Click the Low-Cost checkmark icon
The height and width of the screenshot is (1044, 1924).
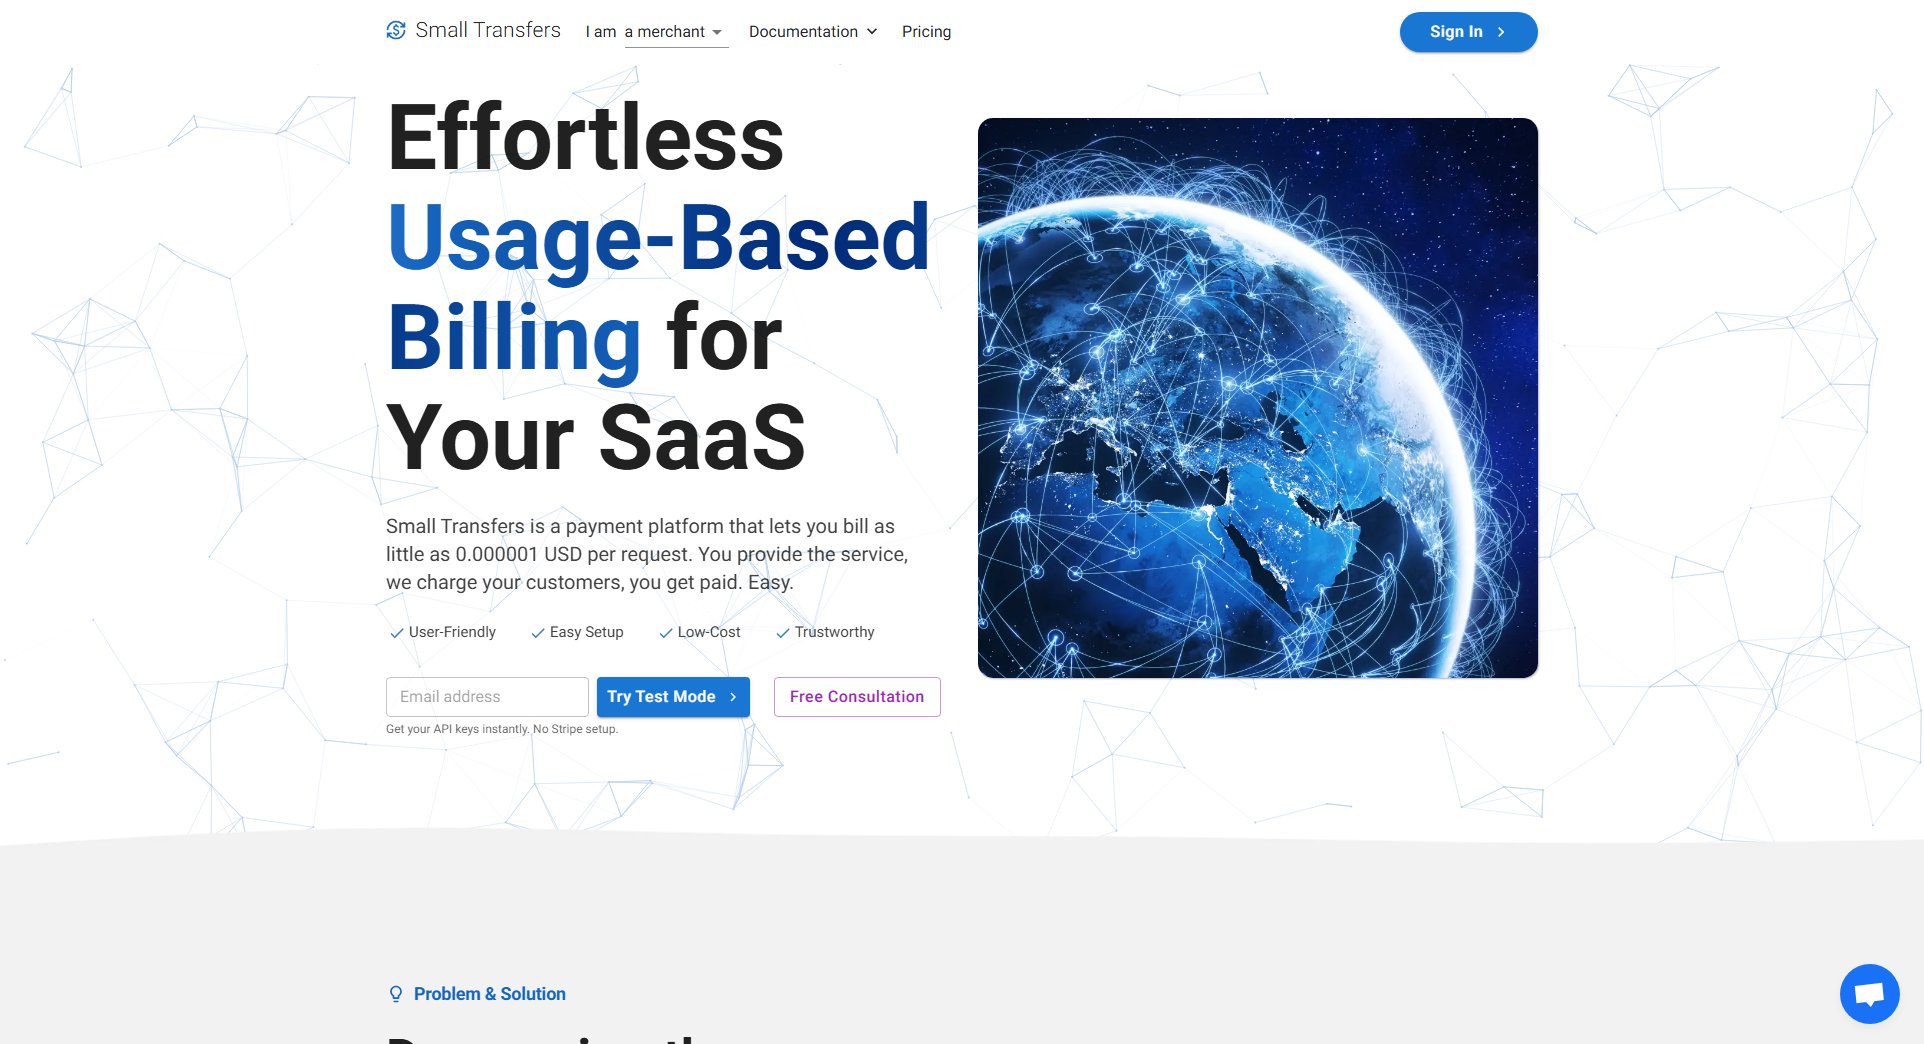click(666, 633)
